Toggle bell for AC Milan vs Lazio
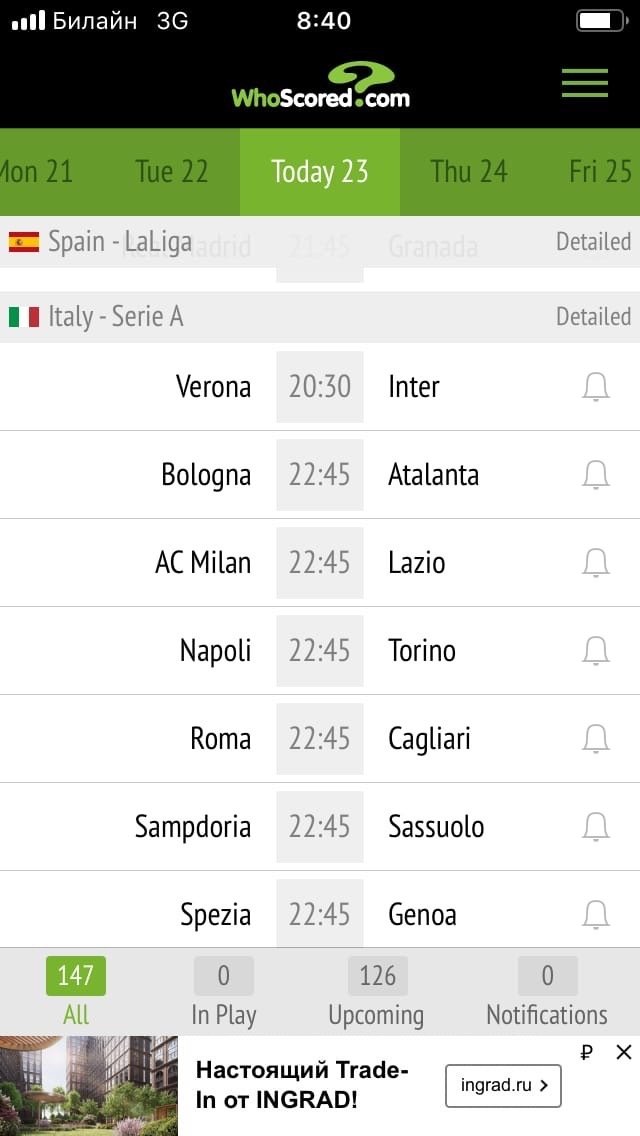 point(596,563)
